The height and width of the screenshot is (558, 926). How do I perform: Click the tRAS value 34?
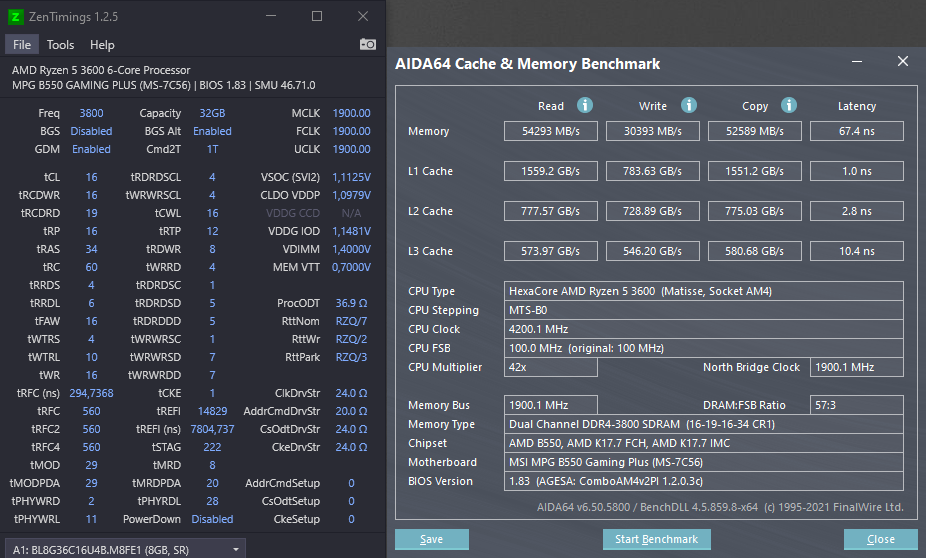click(91, 249)
